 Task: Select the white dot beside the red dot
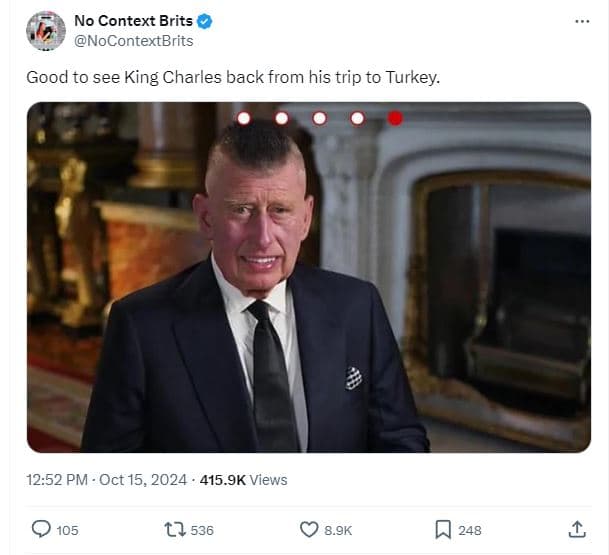pyautogui.click(x=357, y=118)
